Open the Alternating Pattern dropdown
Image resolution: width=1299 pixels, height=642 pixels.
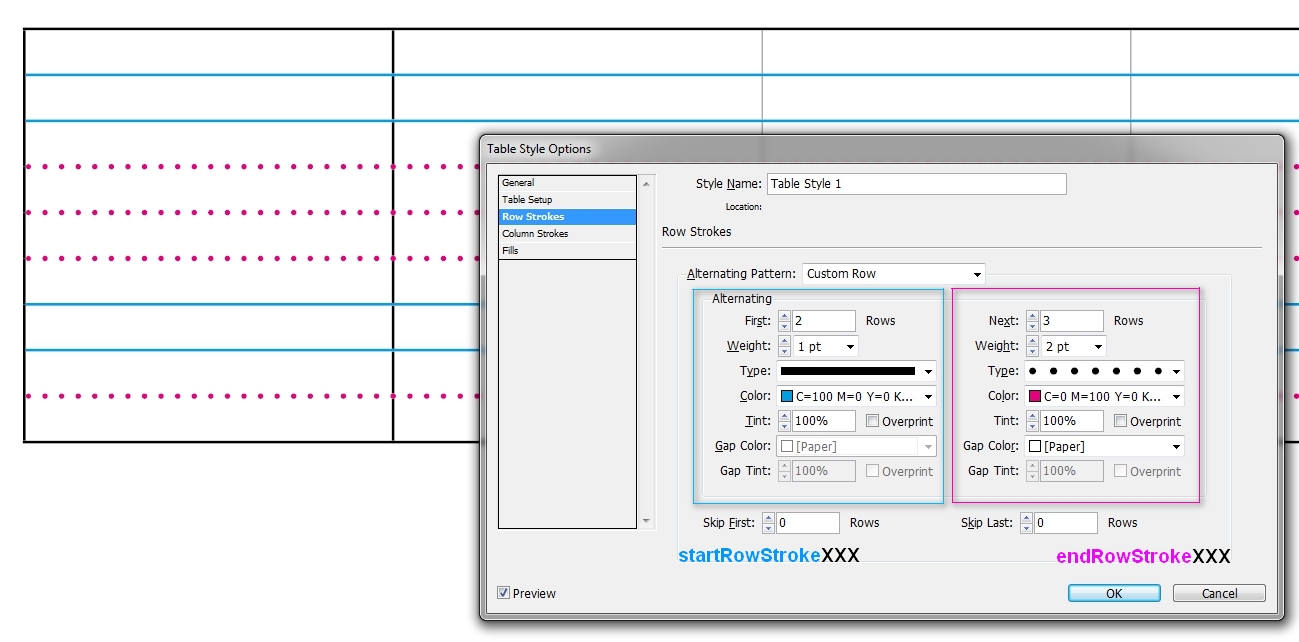893,274
